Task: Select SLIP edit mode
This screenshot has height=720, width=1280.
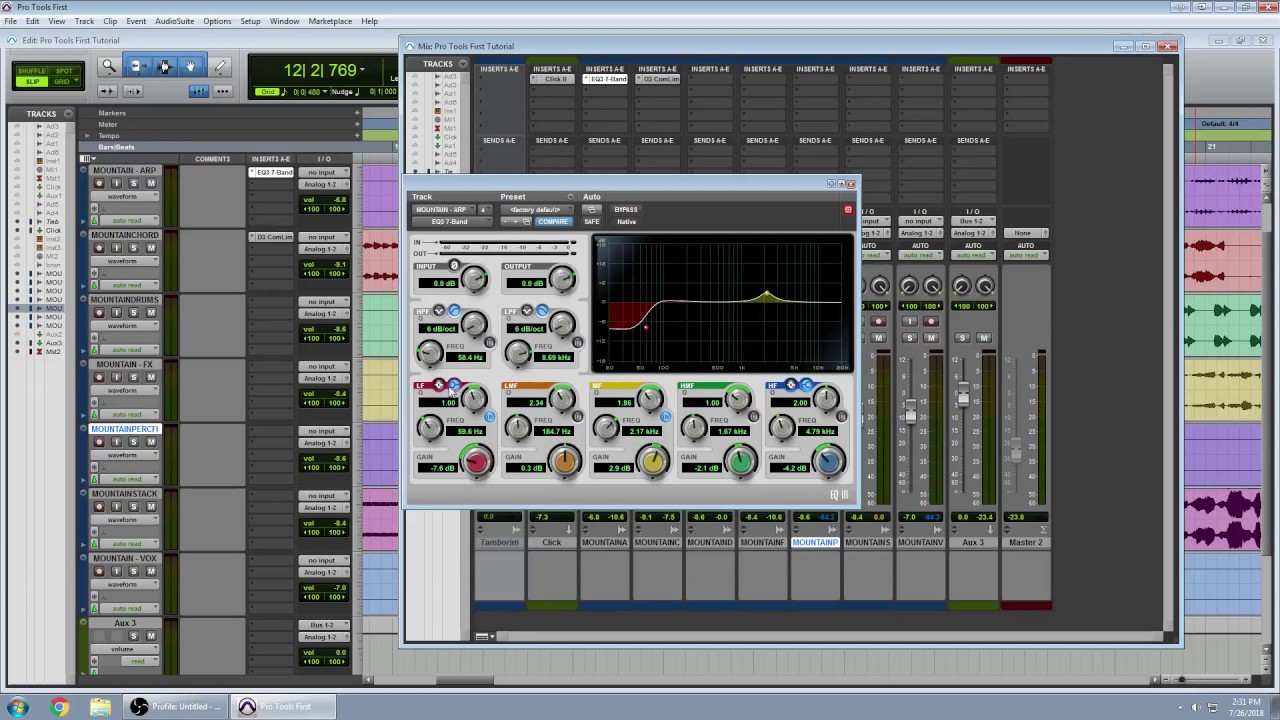Action: [33, 82]
